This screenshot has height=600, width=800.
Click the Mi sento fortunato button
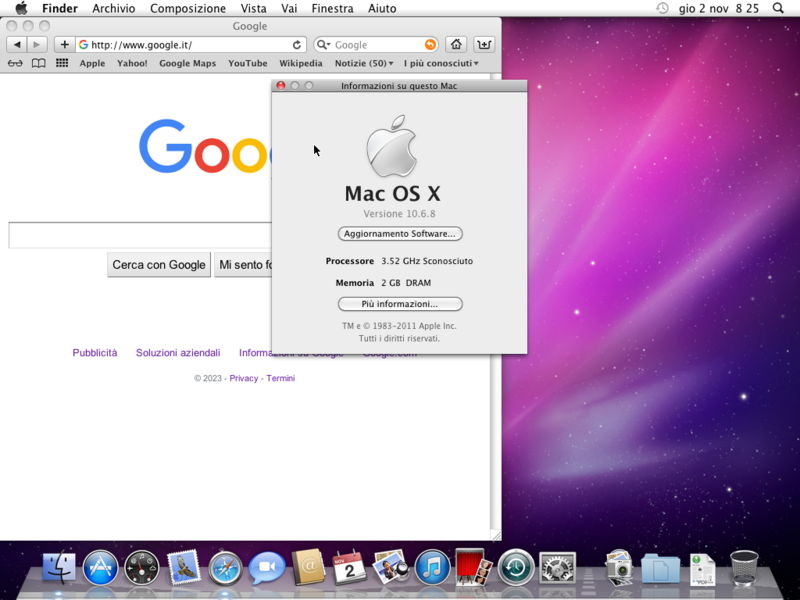tap(243, 265)
